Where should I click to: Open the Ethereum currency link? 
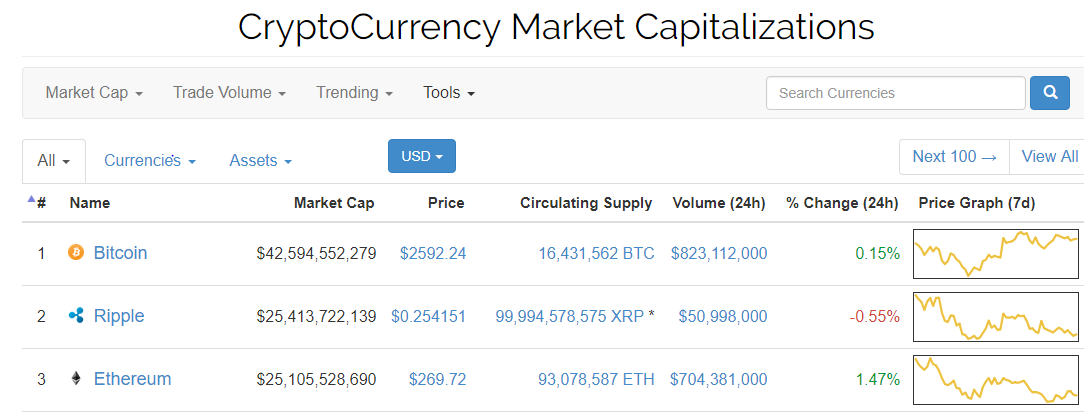click(132, 379)
